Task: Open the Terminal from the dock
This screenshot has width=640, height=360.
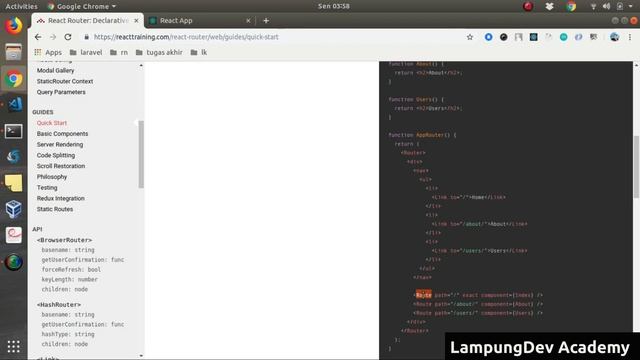Action: 13,131
